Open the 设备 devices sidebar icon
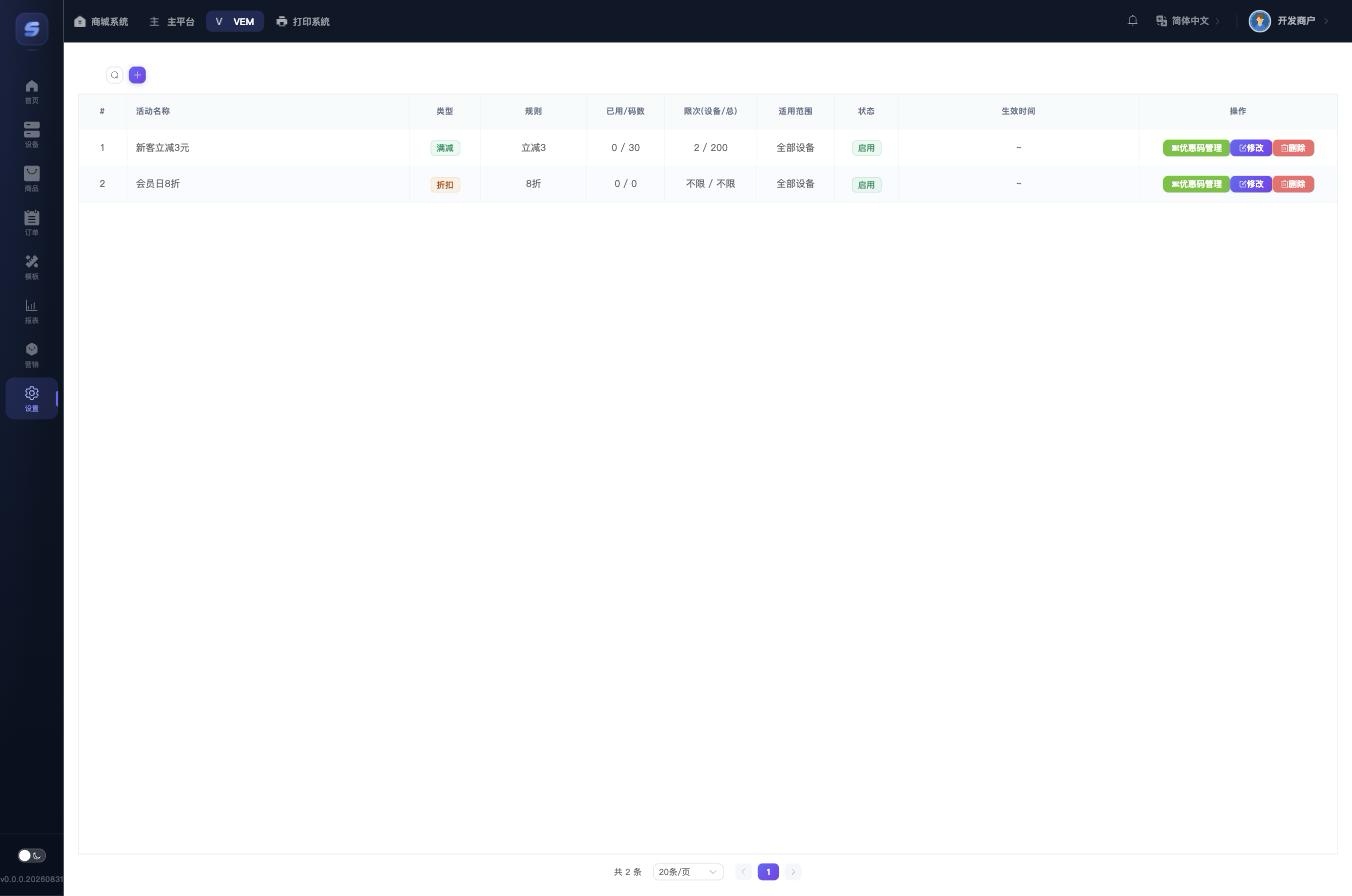 (x=31, y=135)
